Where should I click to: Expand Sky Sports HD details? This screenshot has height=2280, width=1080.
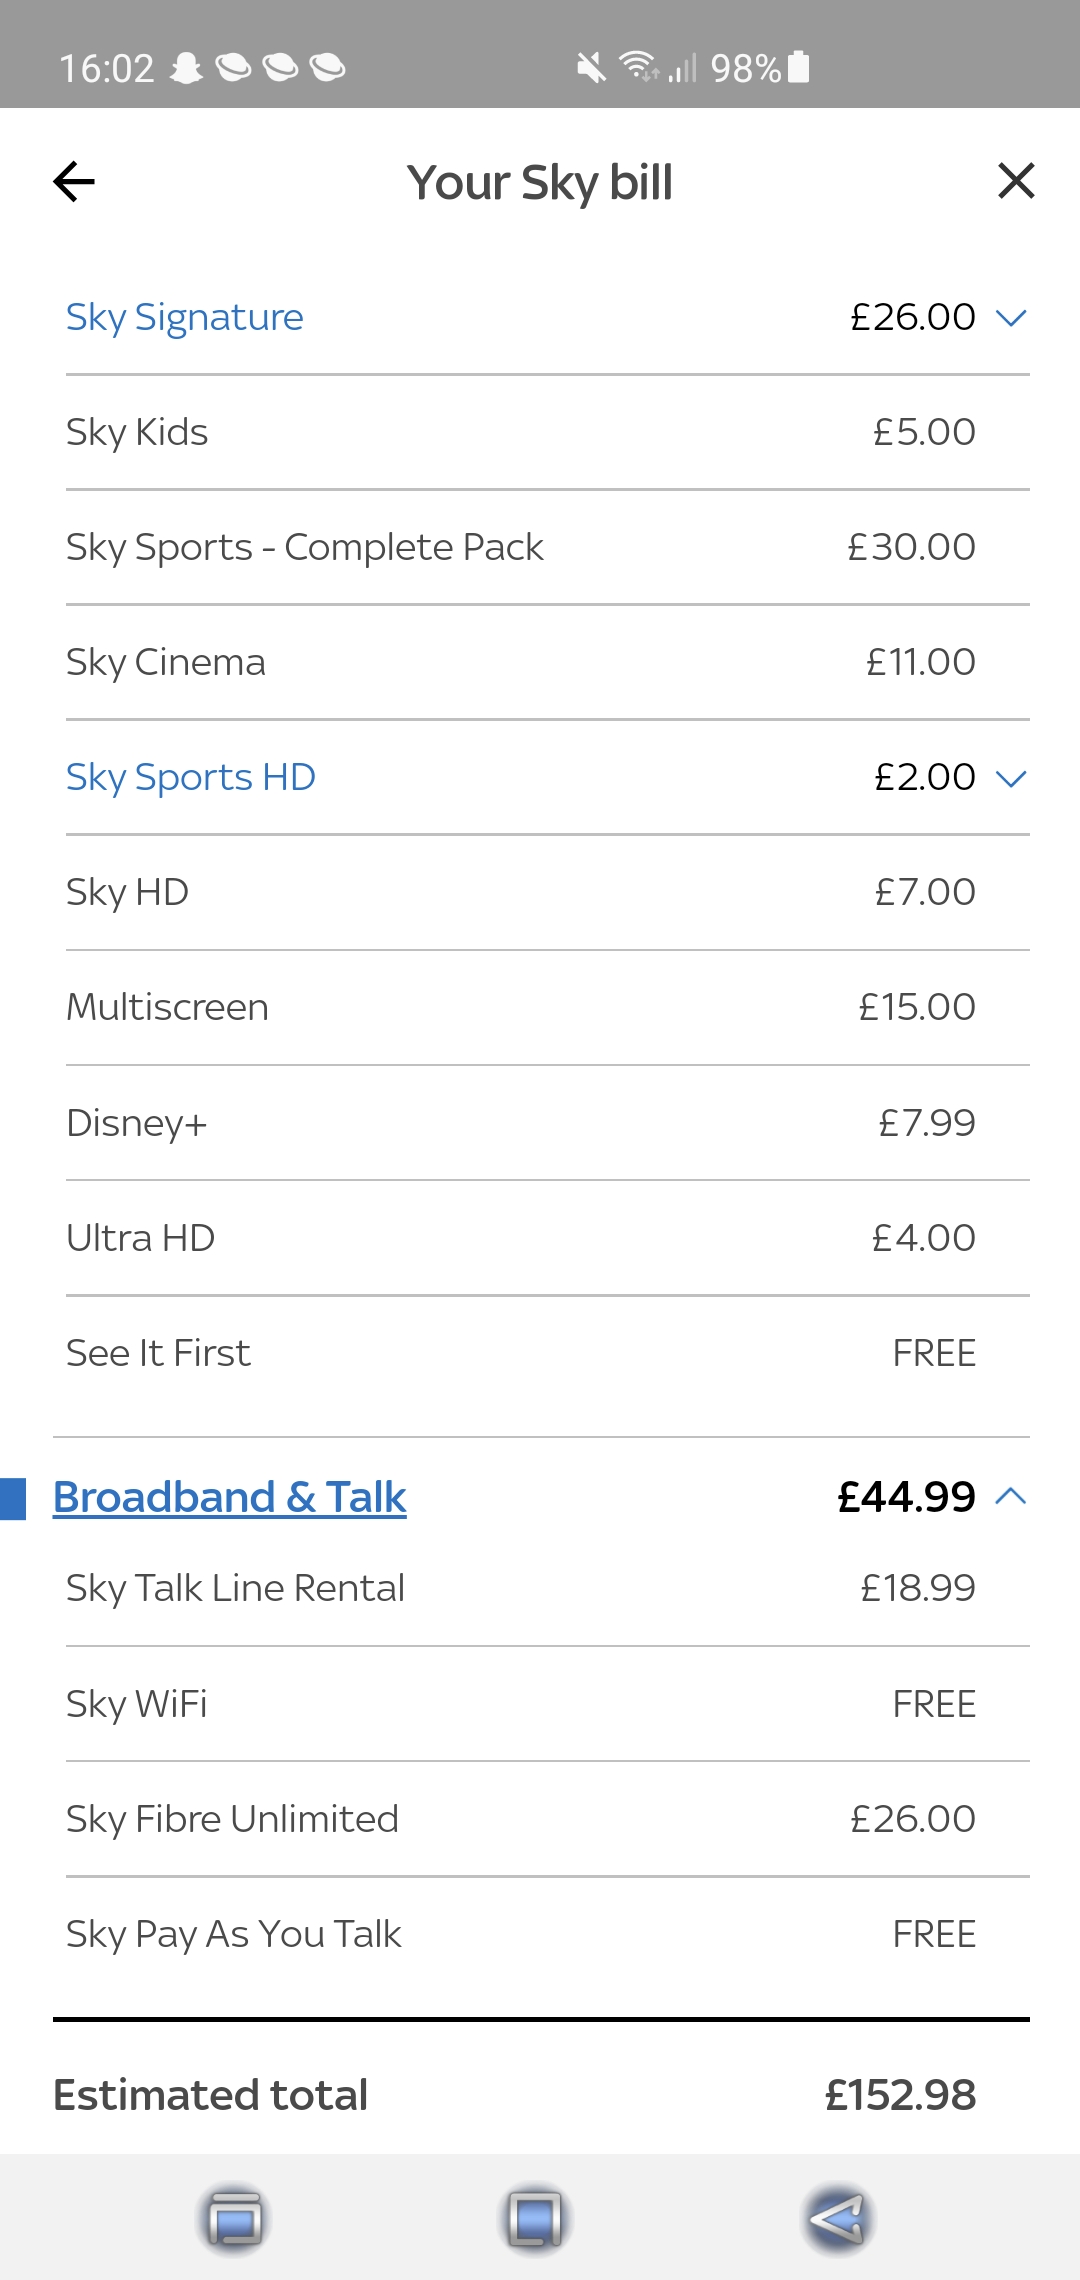(x=1012, y=777)
